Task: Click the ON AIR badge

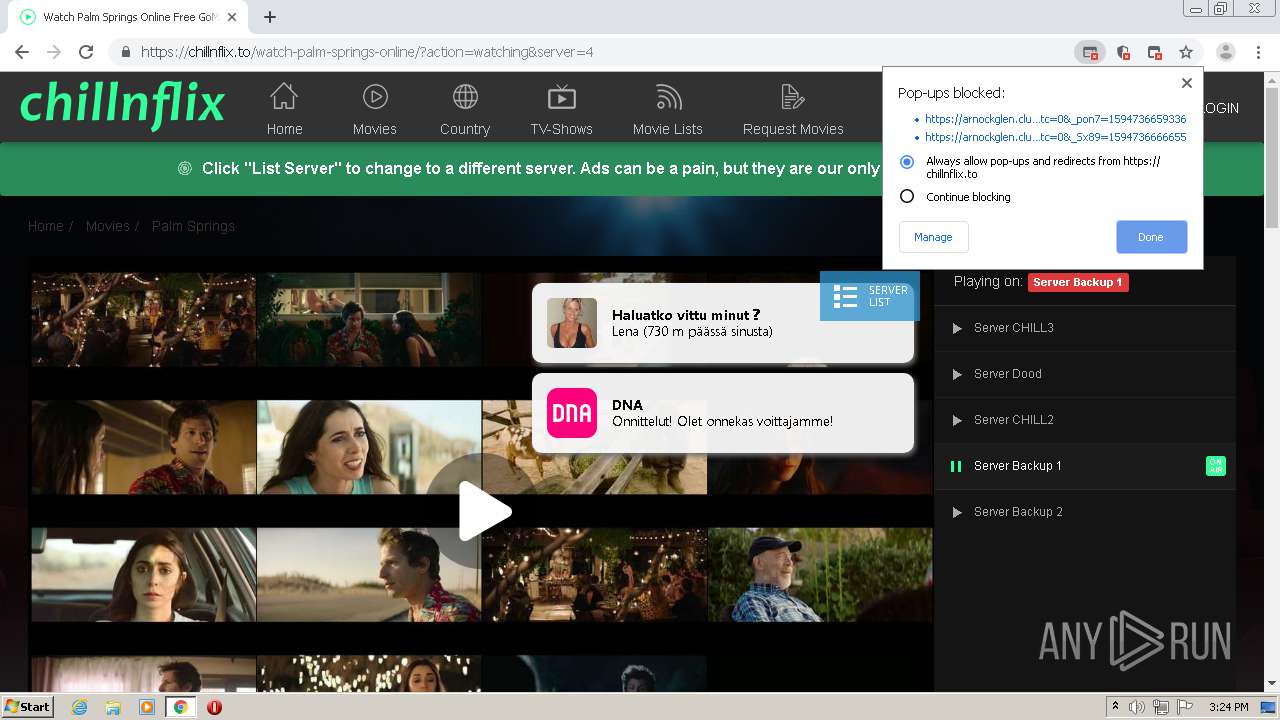Action: [x=1216, y=466]
